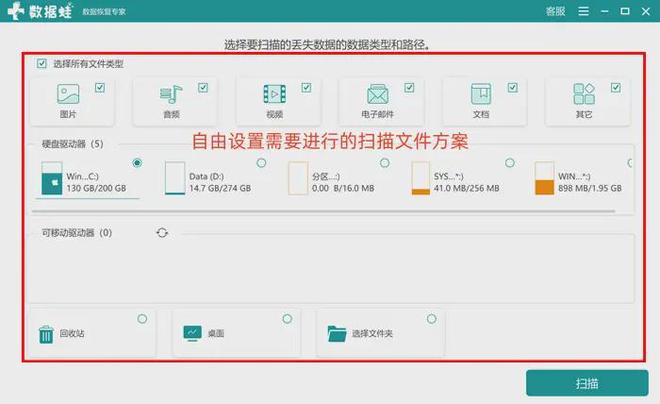Viewport: 660px width, 404px height.
Task: Click the 回收站 recycle bin icon
Action: 46,335
